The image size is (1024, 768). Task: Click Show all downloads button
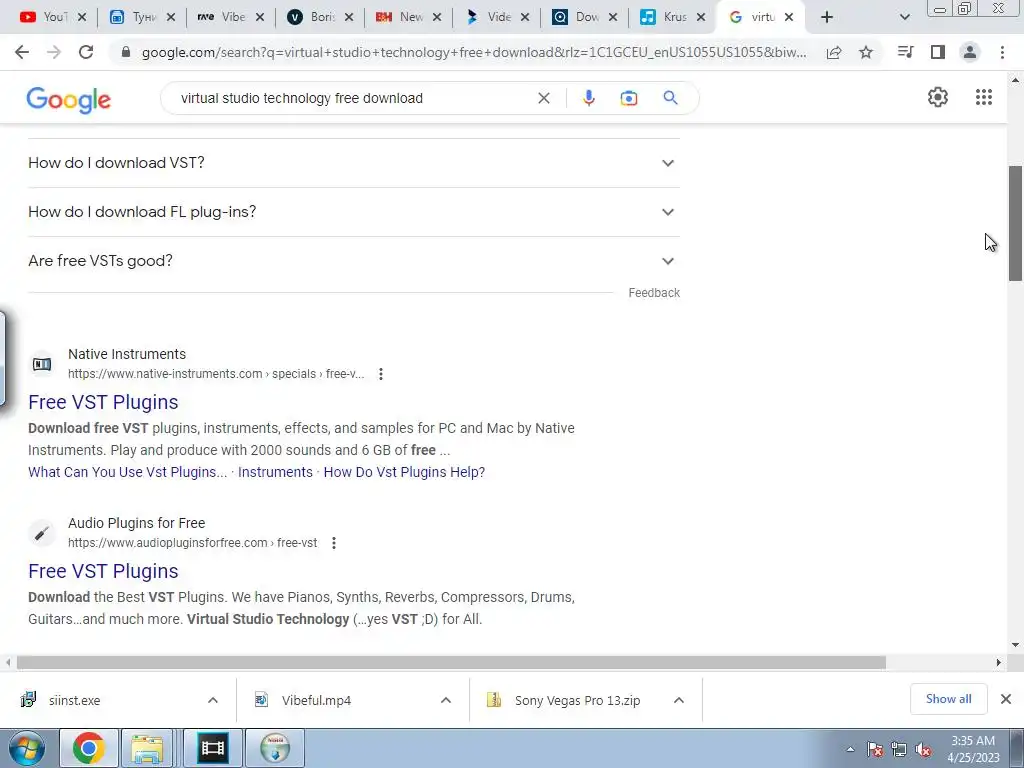click(x=948, y=699)
